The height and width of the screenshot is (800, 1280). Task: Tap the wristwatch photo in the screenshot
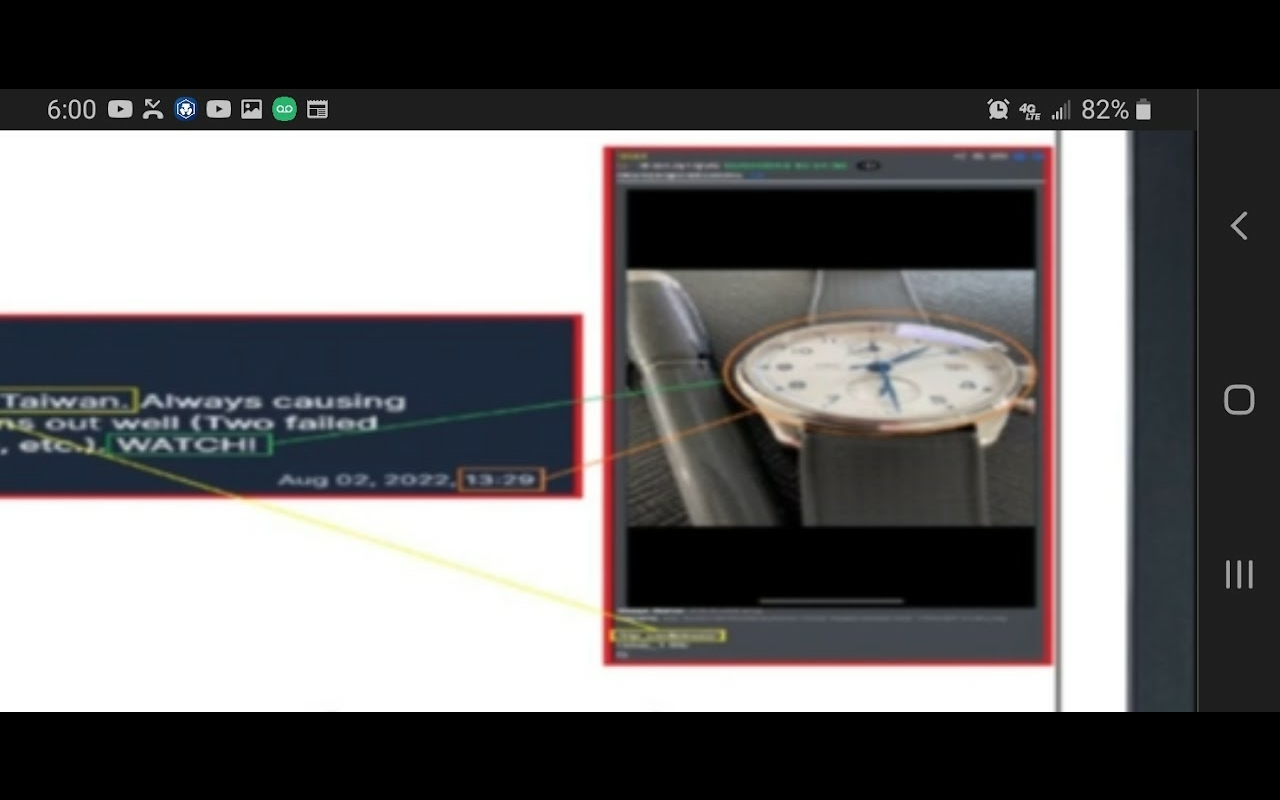[831, 397]
